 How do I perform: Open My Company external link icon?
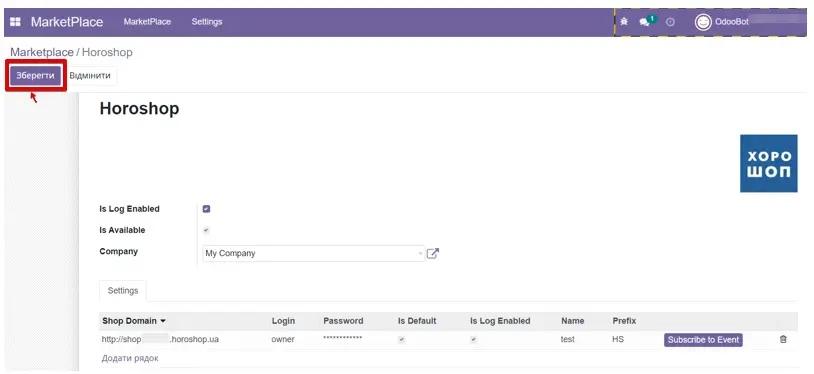pyautogui.click(x=432, y=253)
